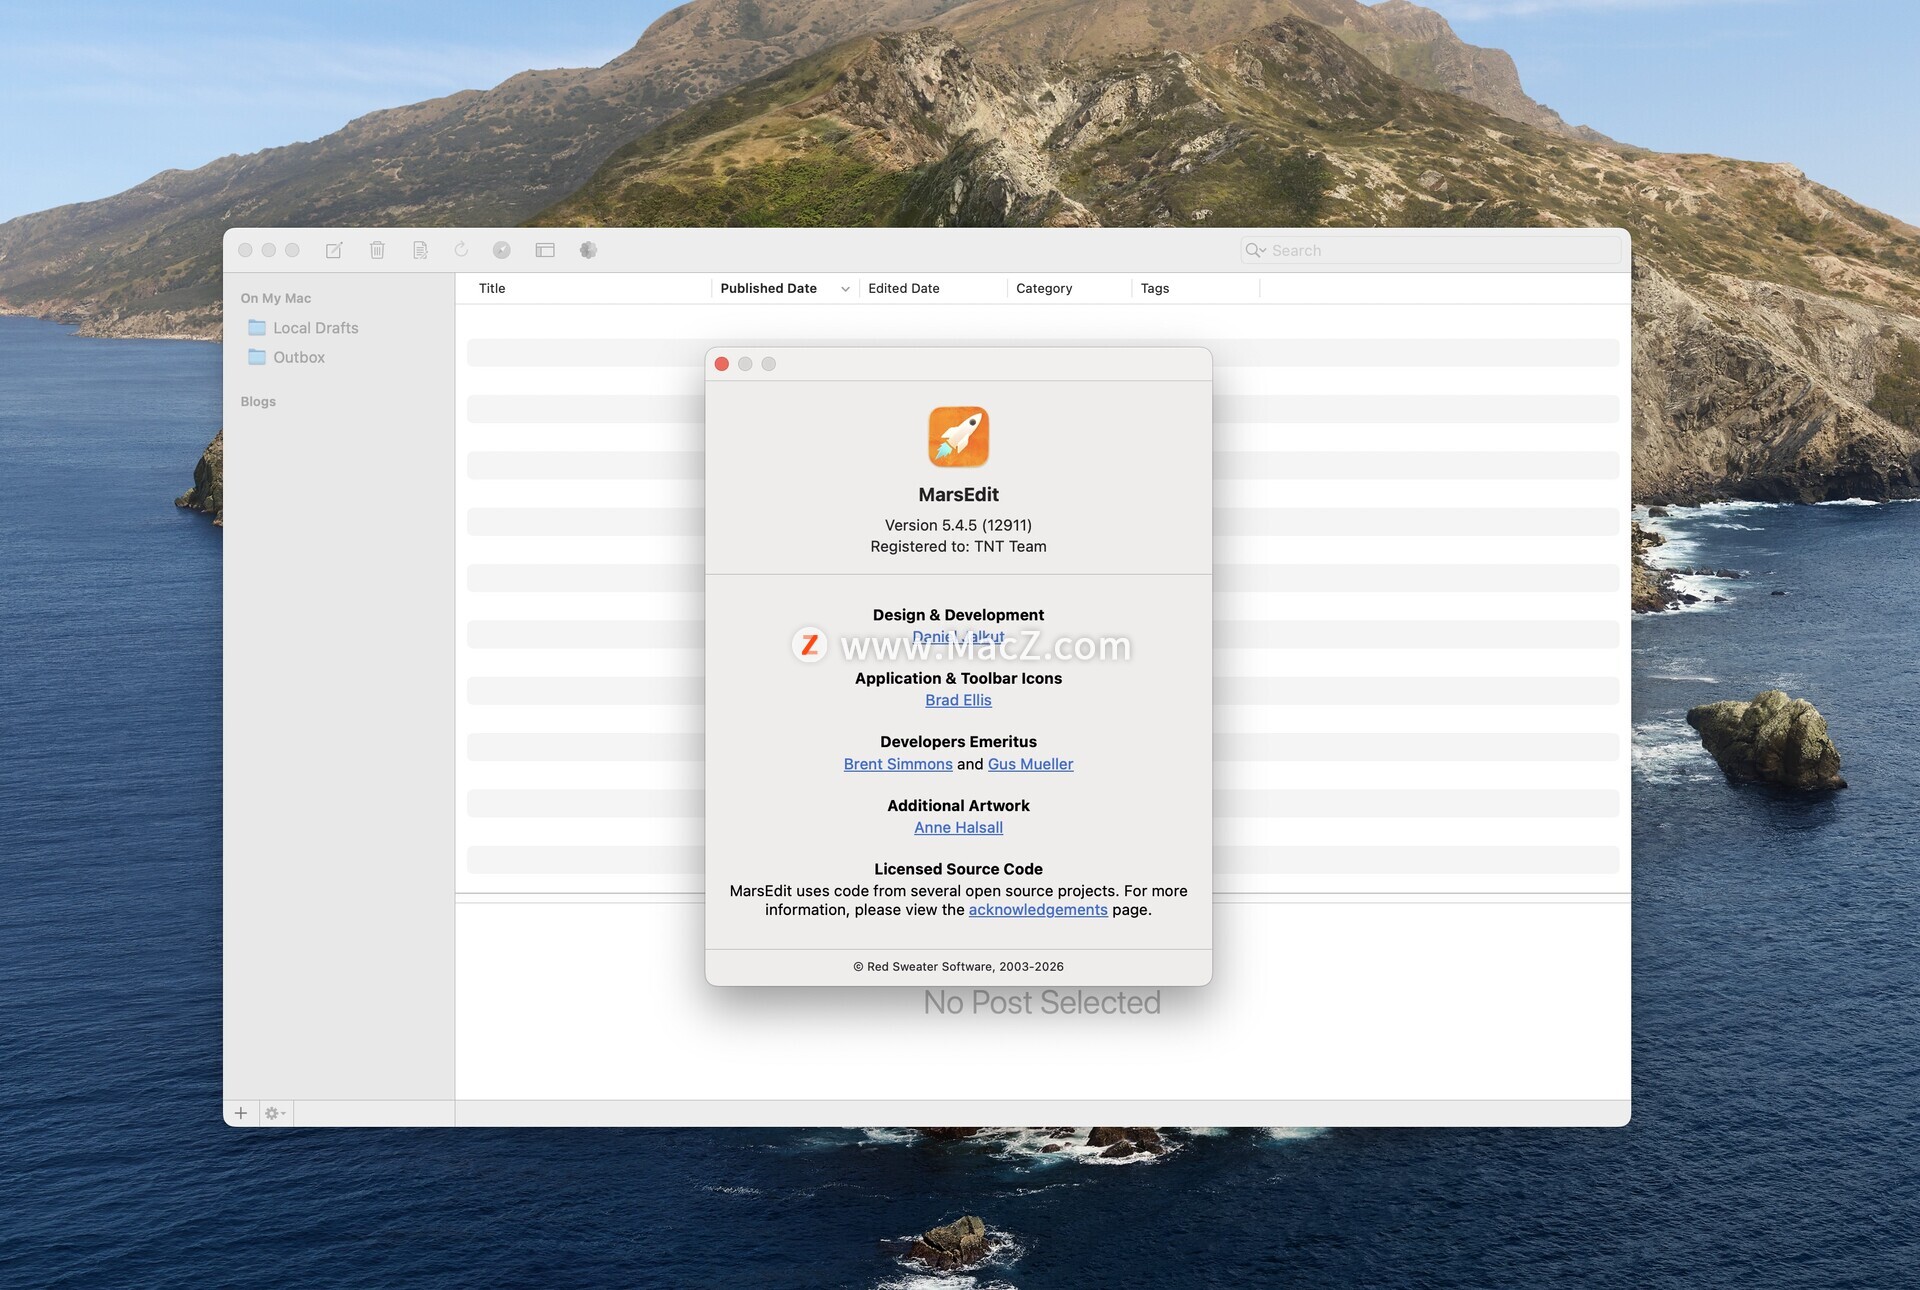Open the gear action menu below sidebar
1920x1290 pixels.
point(274,1113)
